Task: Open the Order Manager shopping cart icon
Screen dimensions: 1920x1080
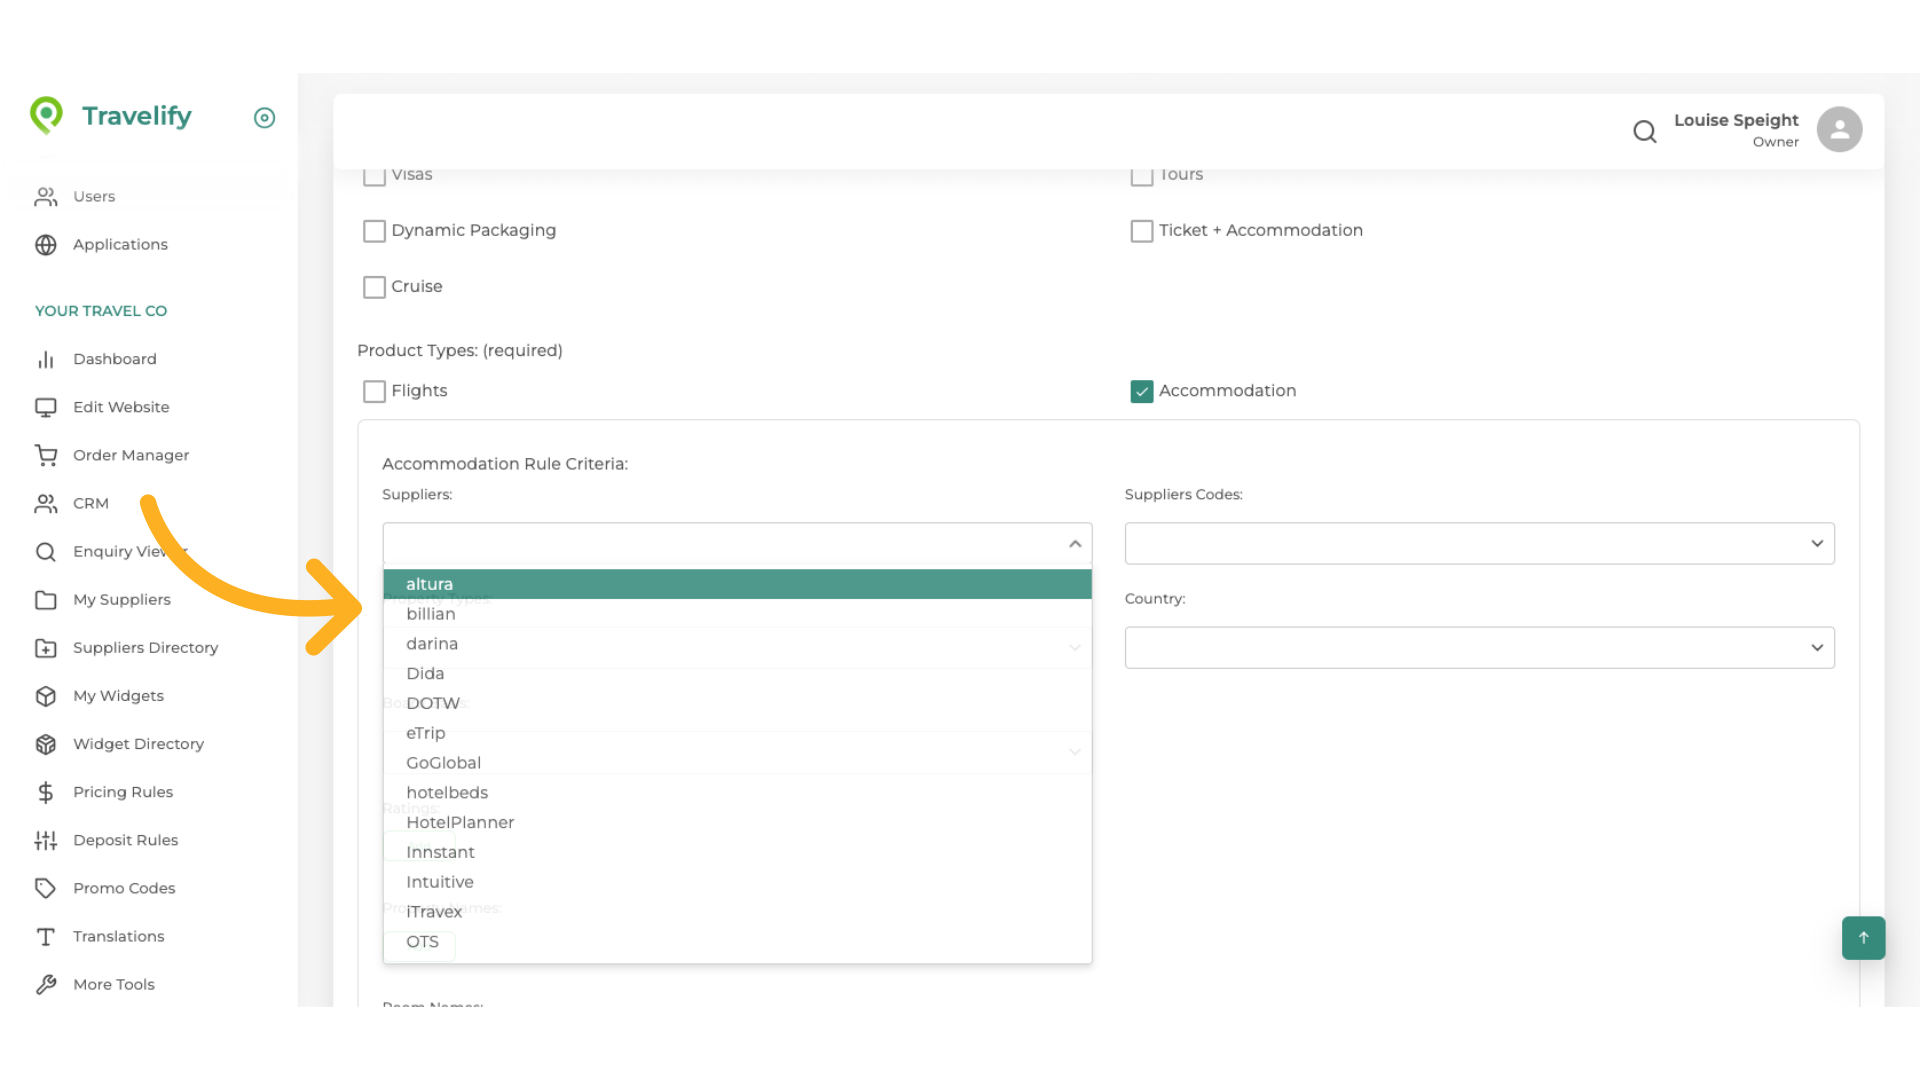Action: tap(47, 455)
